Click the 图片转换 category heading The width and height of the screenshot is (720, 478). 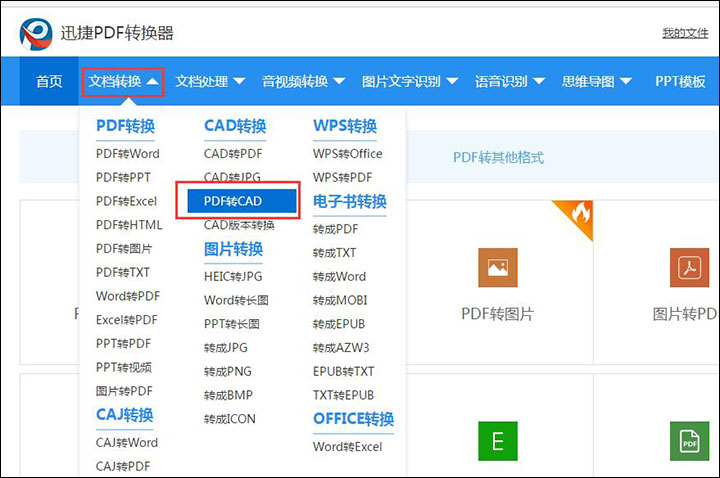pos(233,249)
